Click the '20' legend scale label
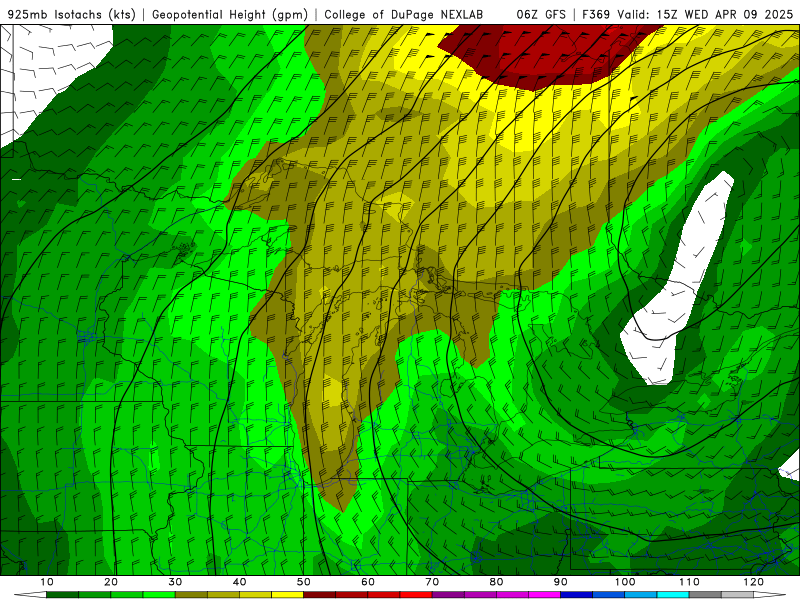800x600 pixels. pos(111,582)
